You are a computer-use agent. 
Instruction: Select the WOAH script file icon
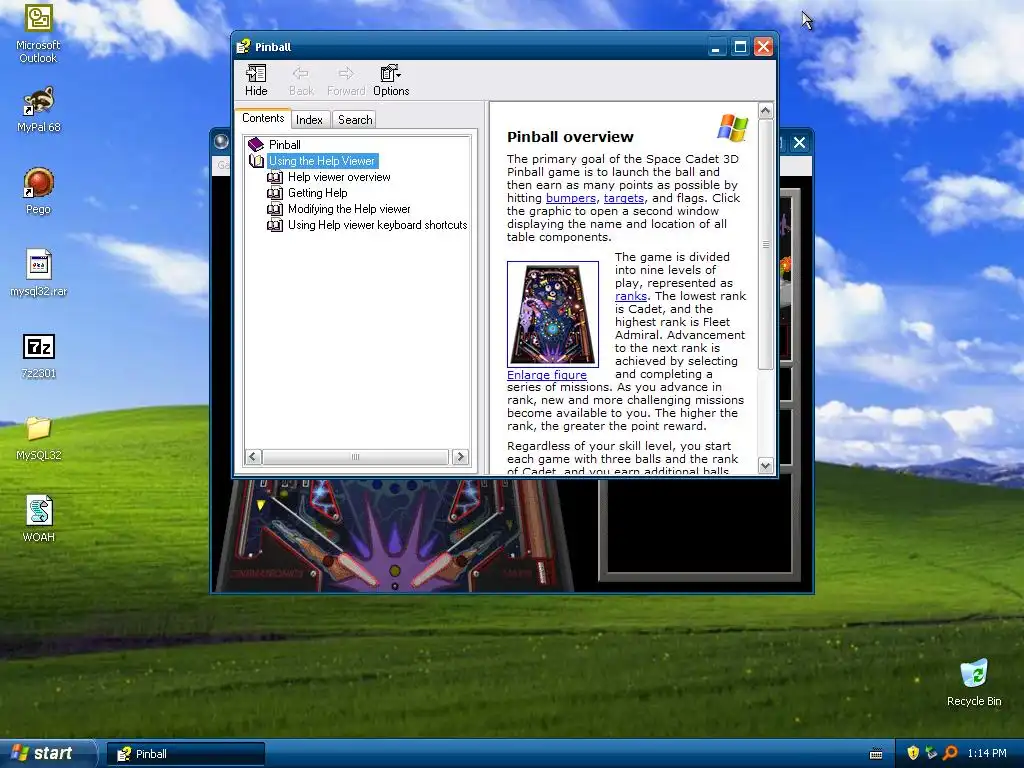[38, 519]
